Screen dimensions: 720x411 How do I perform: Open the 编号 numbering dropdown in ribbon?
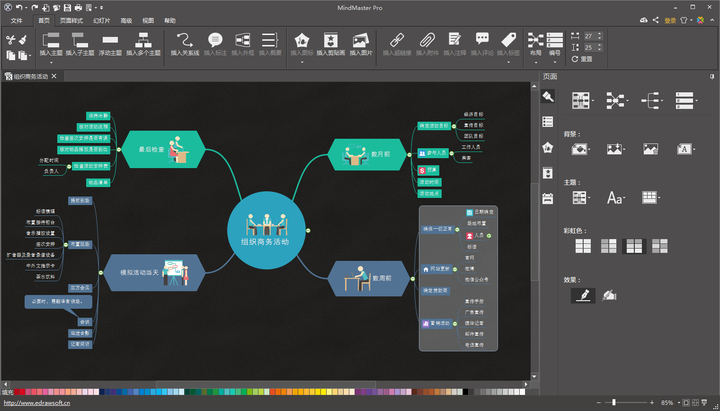pyautogui.click(x=555, y=62)
